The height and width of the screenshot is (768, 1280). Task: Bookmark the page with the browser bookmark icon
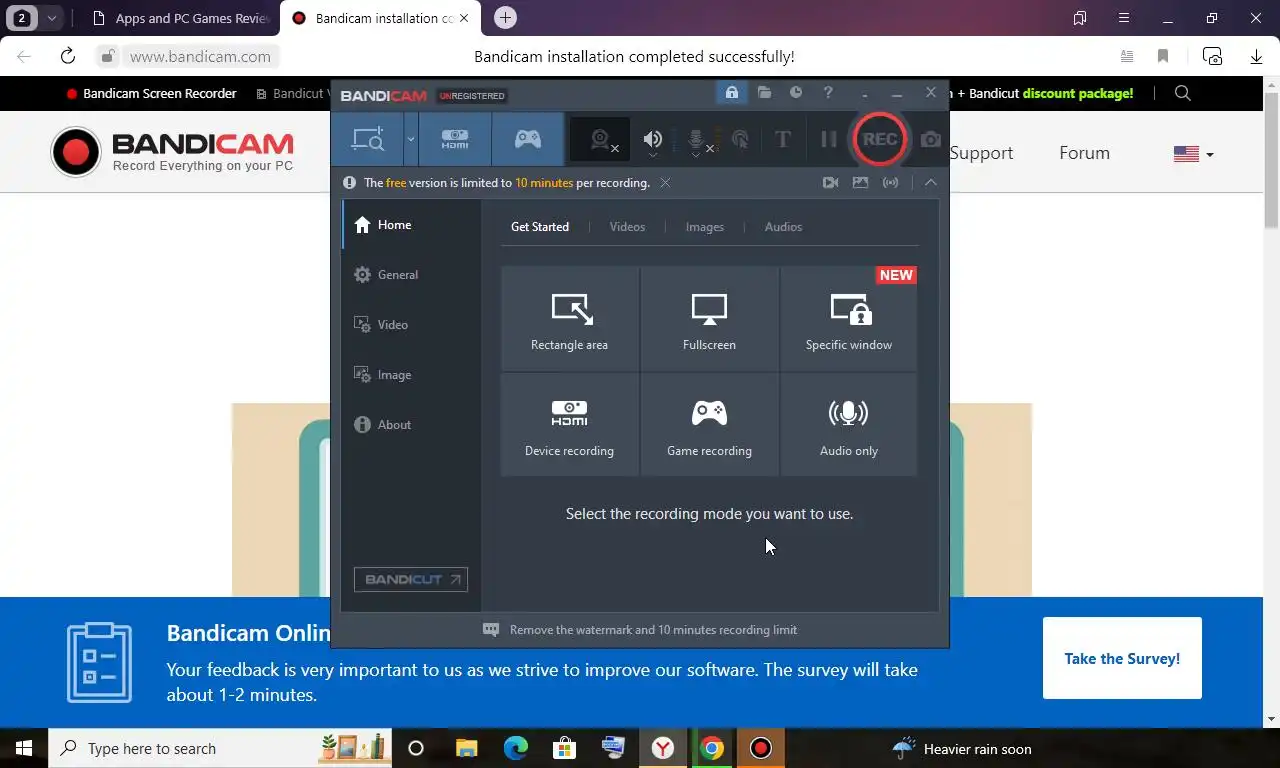coord(1163,56)
